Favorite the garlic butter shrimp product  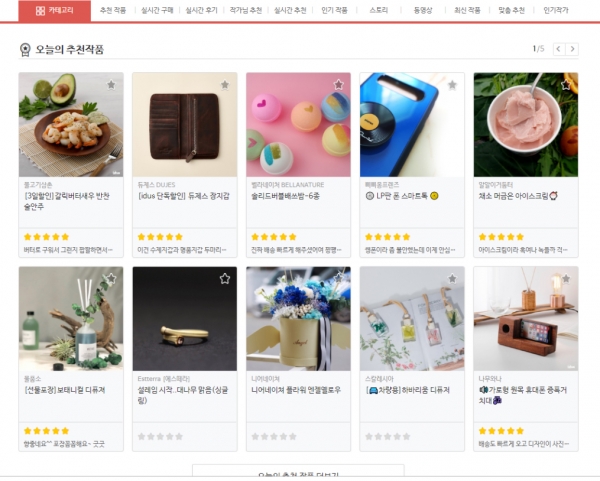coord(111,84)
